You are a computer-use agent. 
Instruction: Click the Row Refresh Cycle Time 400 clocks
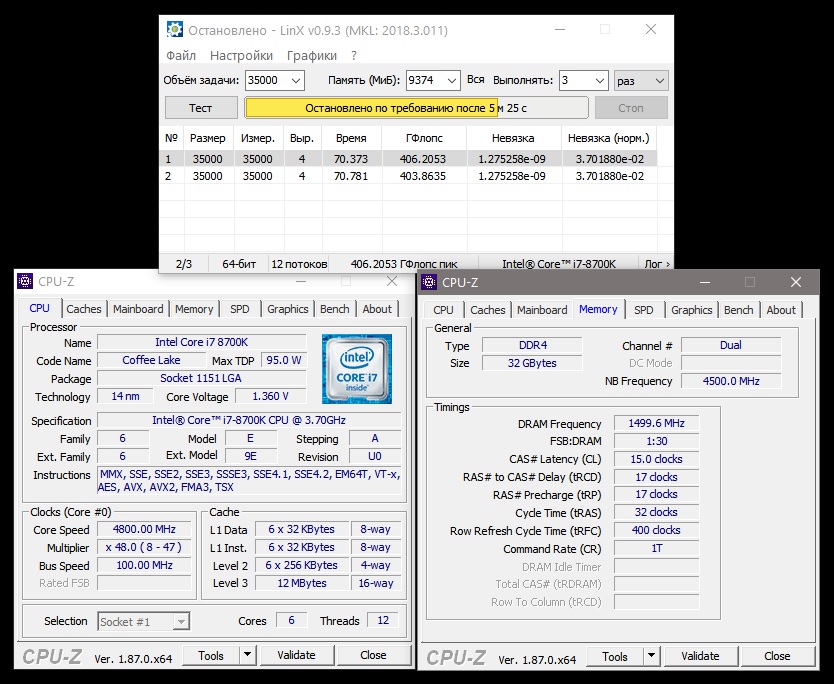click(656, 530)
